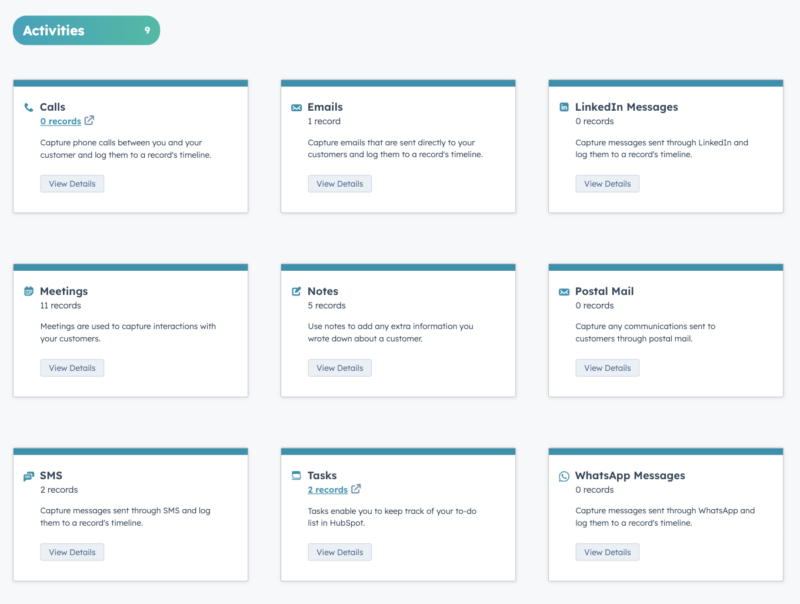Open external link icon beside Calls records

pyautogui.click(x=89, y=120)
